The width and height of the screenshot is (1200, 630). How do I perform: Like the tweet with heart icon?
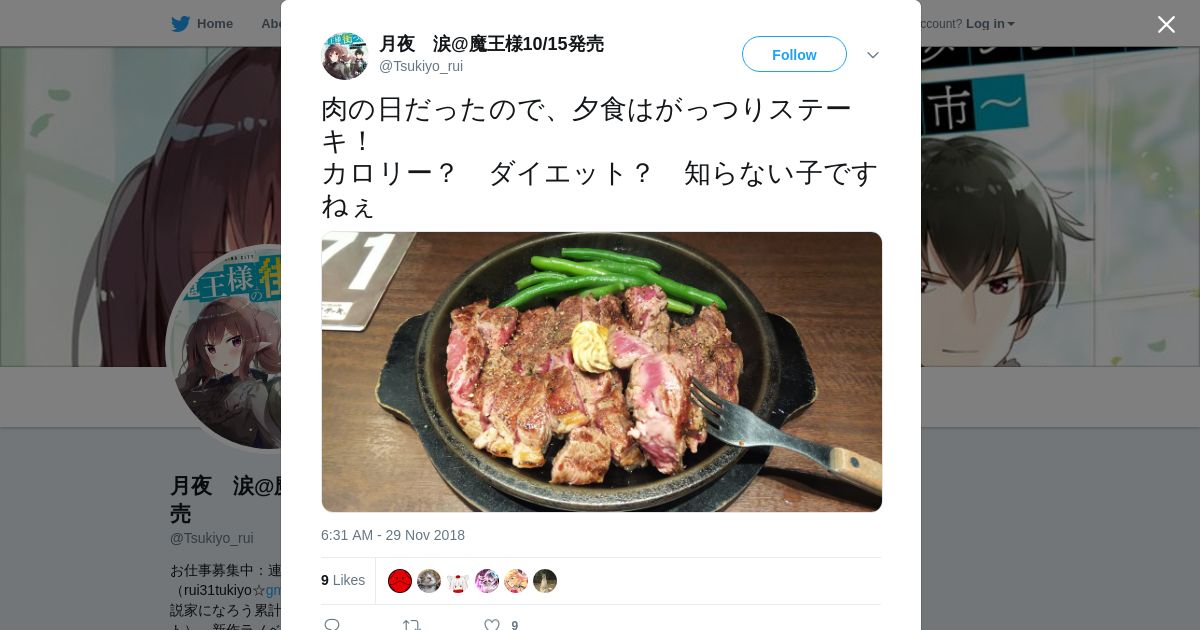[x=492, y=625]
